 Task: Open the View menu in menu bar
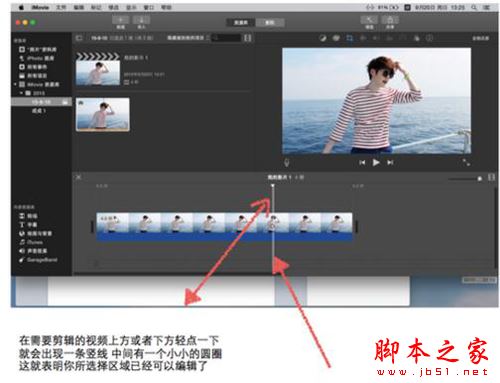(131, 7)
